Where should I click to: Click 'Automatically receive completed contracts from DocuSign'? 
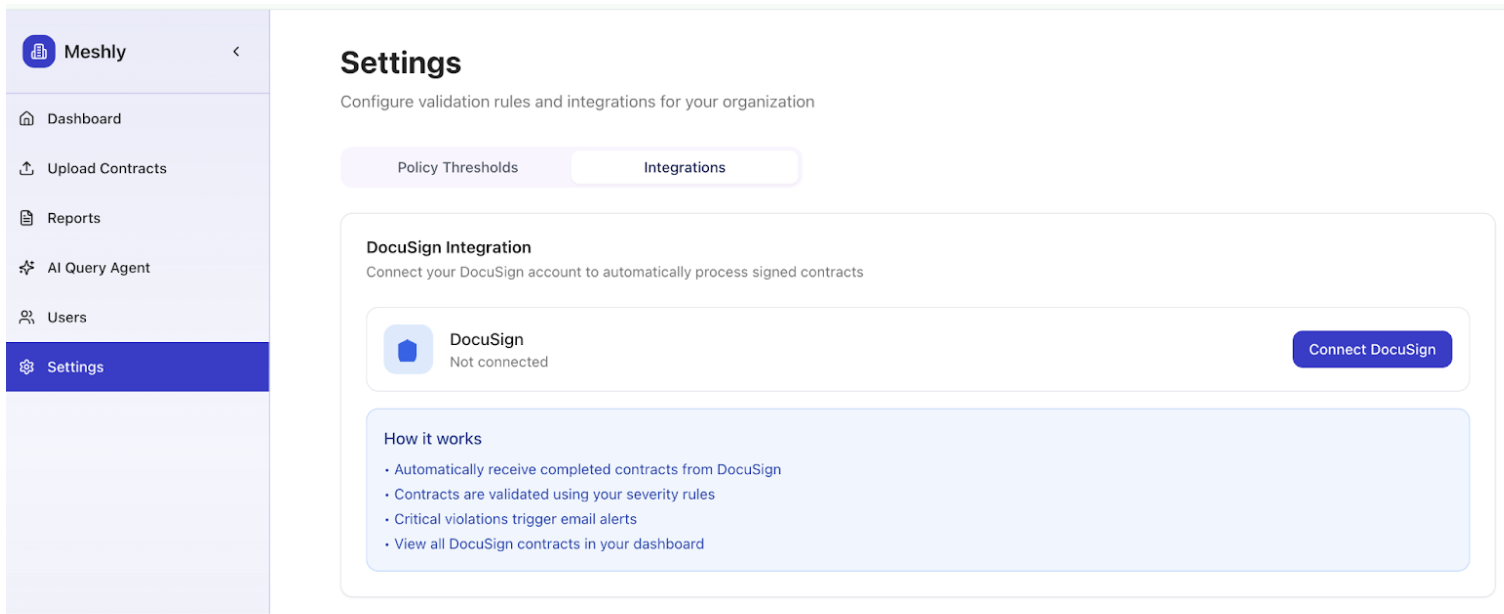pos(587,469)
